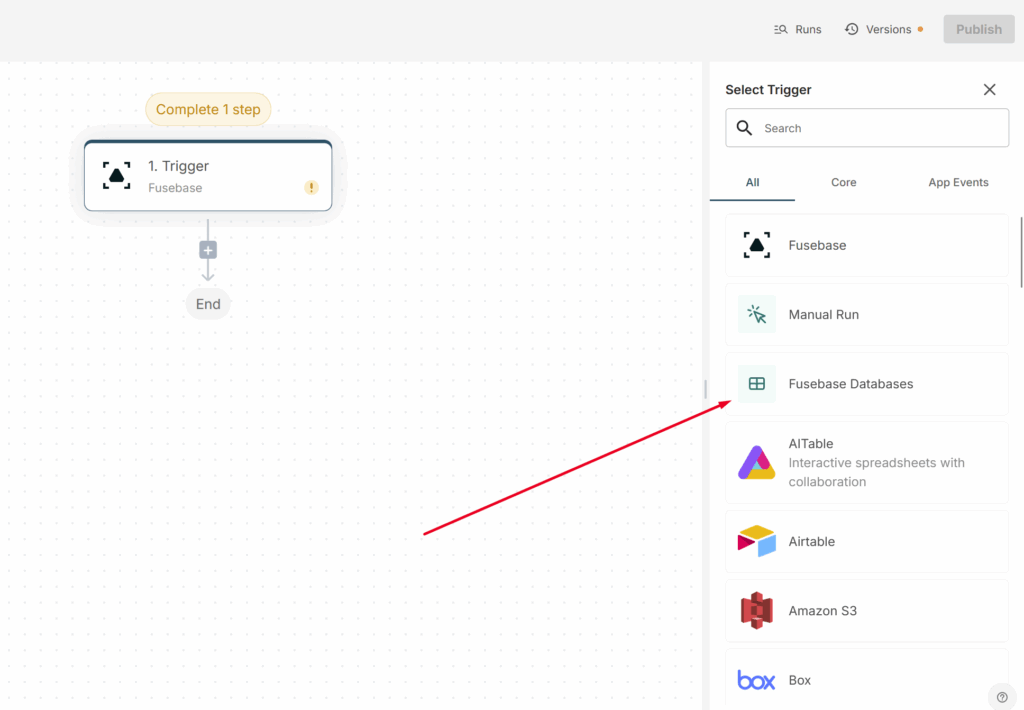Switch to the Core tab

pyautogui.click(x=843, y=183)
